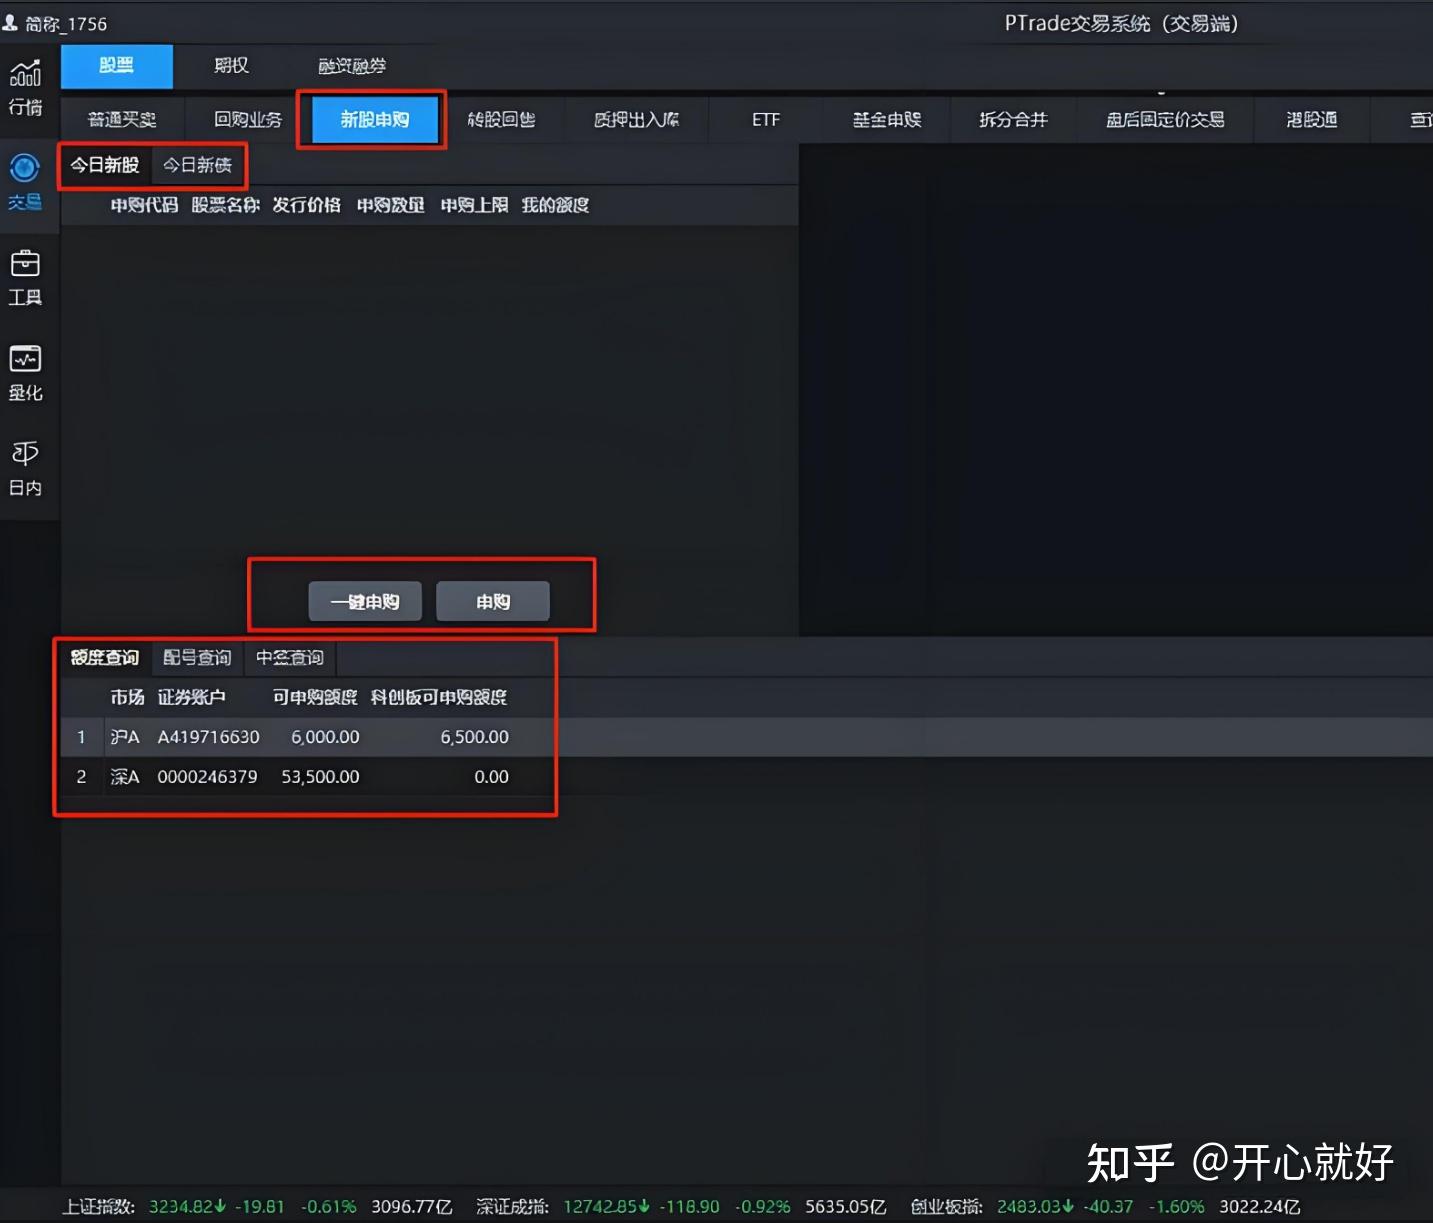Click the 一键申购 one-click subscription button
The image size is (1433, 1223).
(365, 601)
